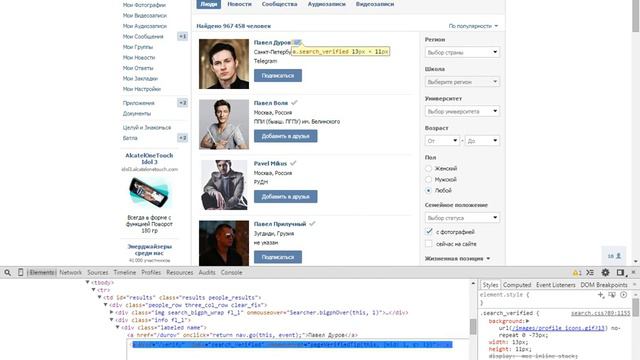This screenshot has height=360, width=640.
Task: Click Подписаться button for Павел Прилучный
Action: [x=278, y=257]
